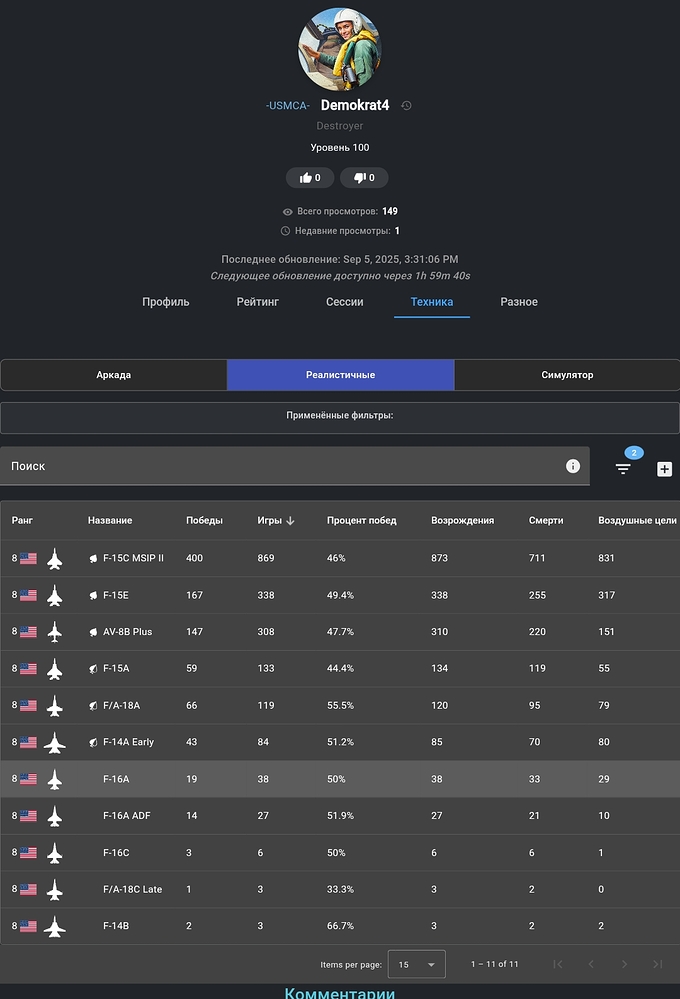Click the add column plus icon

664,469
